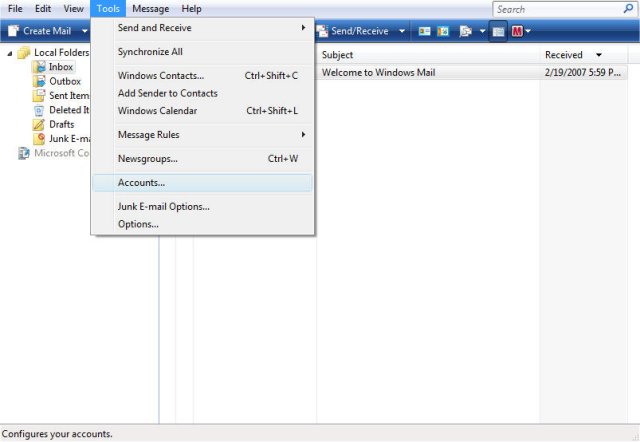This screenshot has height=442, width=640.
Task: Open Newsgroups from Tools menu
Action: [203, 159]
